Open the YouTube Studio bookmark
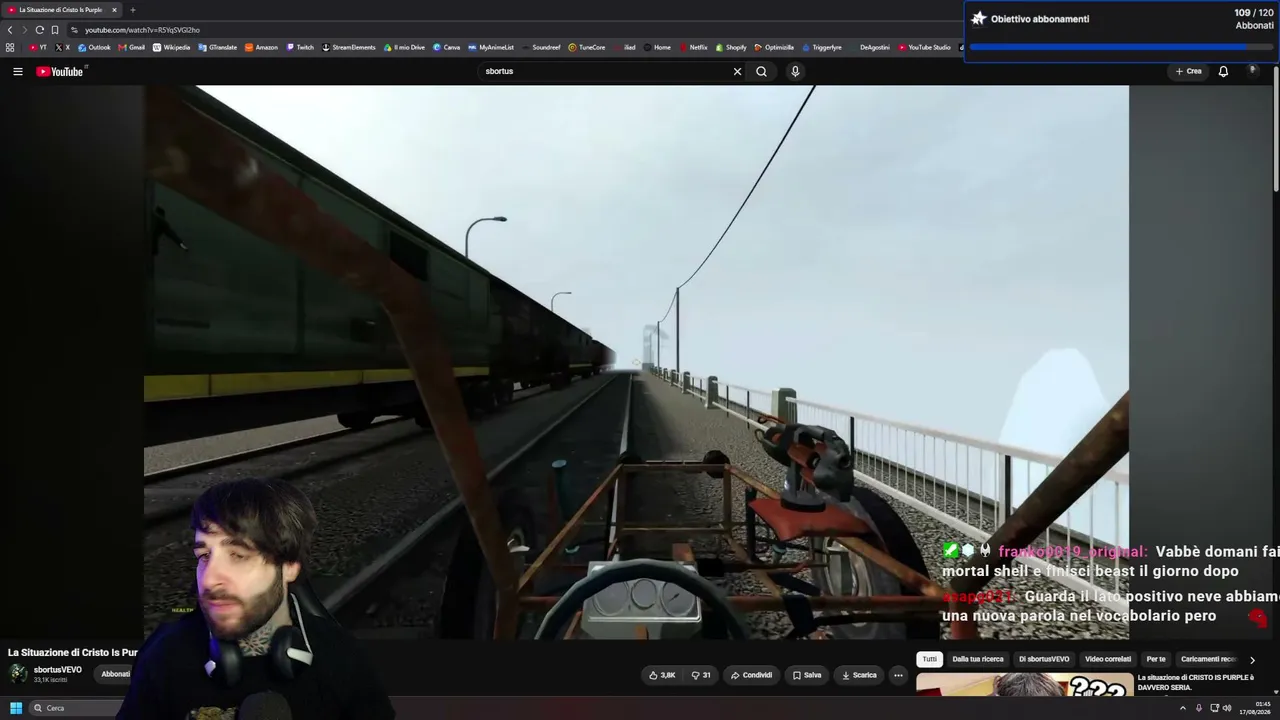Image resolution: width=1280 pixels, height=720 pixels. [924, 47]
